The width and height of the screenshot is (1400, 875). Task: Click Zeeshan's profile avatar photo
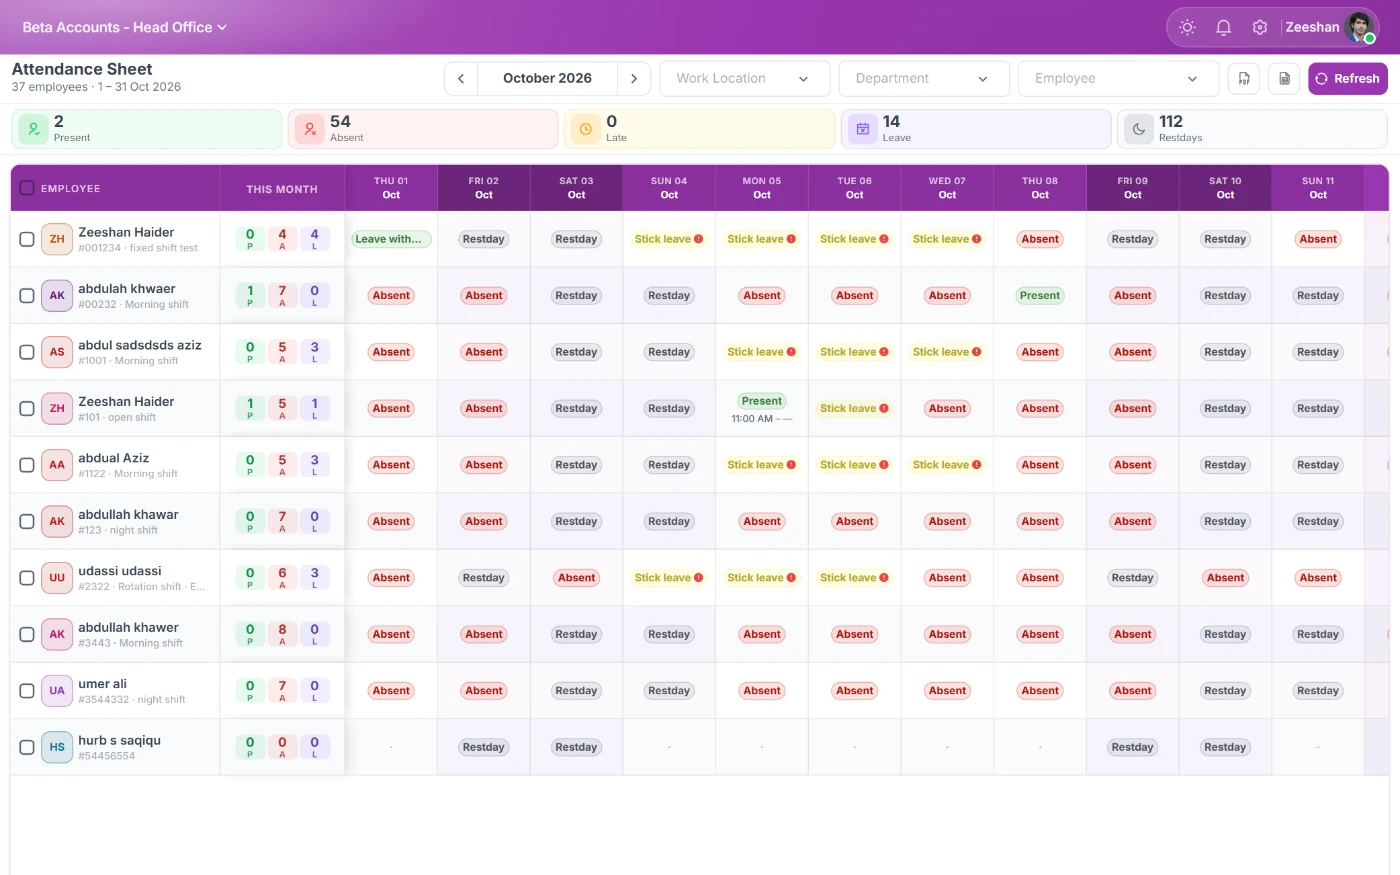pos(1360,27)
